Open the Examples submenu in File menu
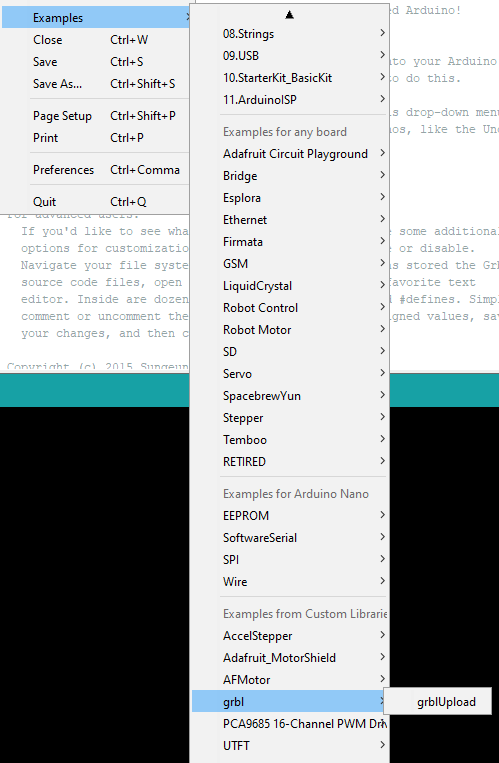499x763 pixels. 96,18
